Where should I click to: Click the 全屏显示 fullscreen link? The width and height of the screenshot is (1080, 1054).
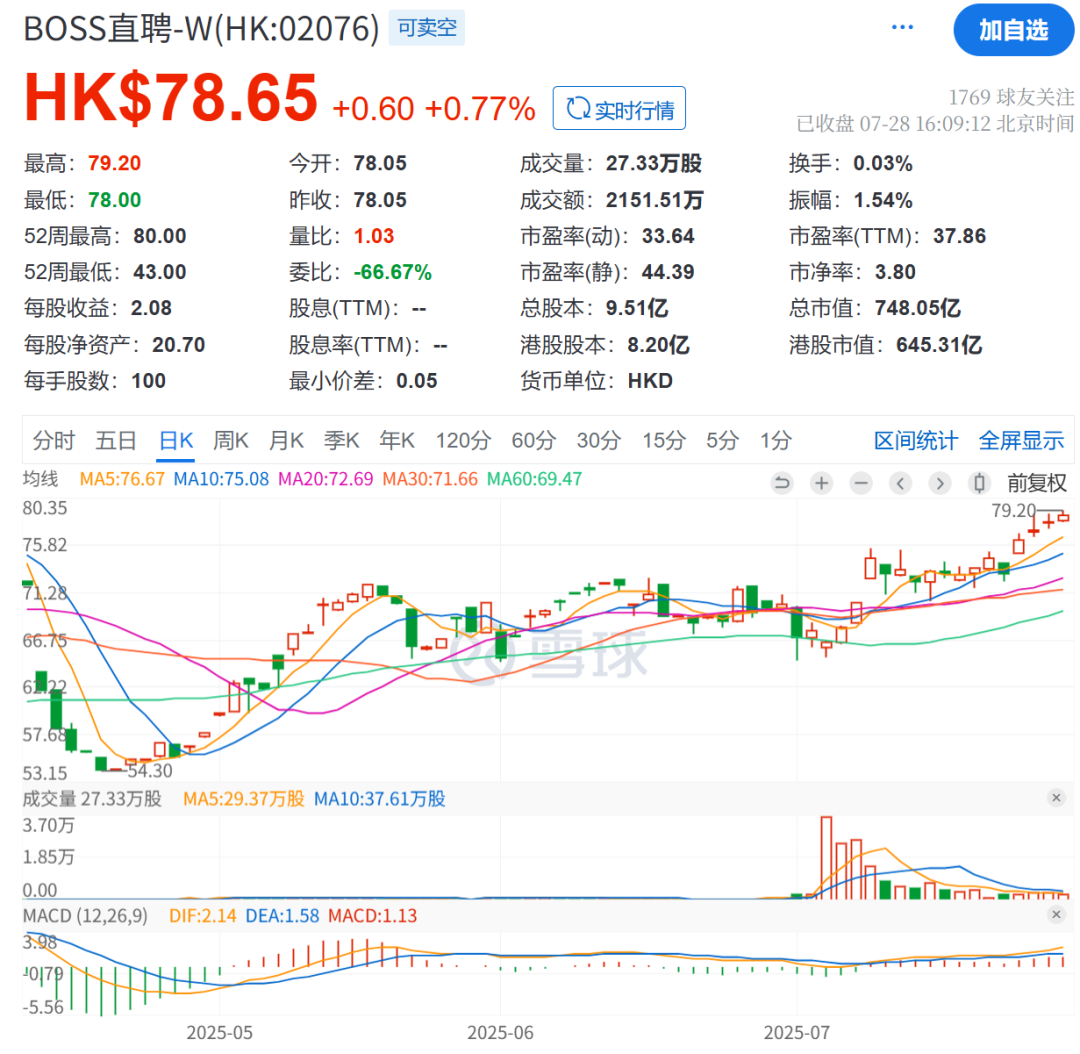click(1021, 440)
